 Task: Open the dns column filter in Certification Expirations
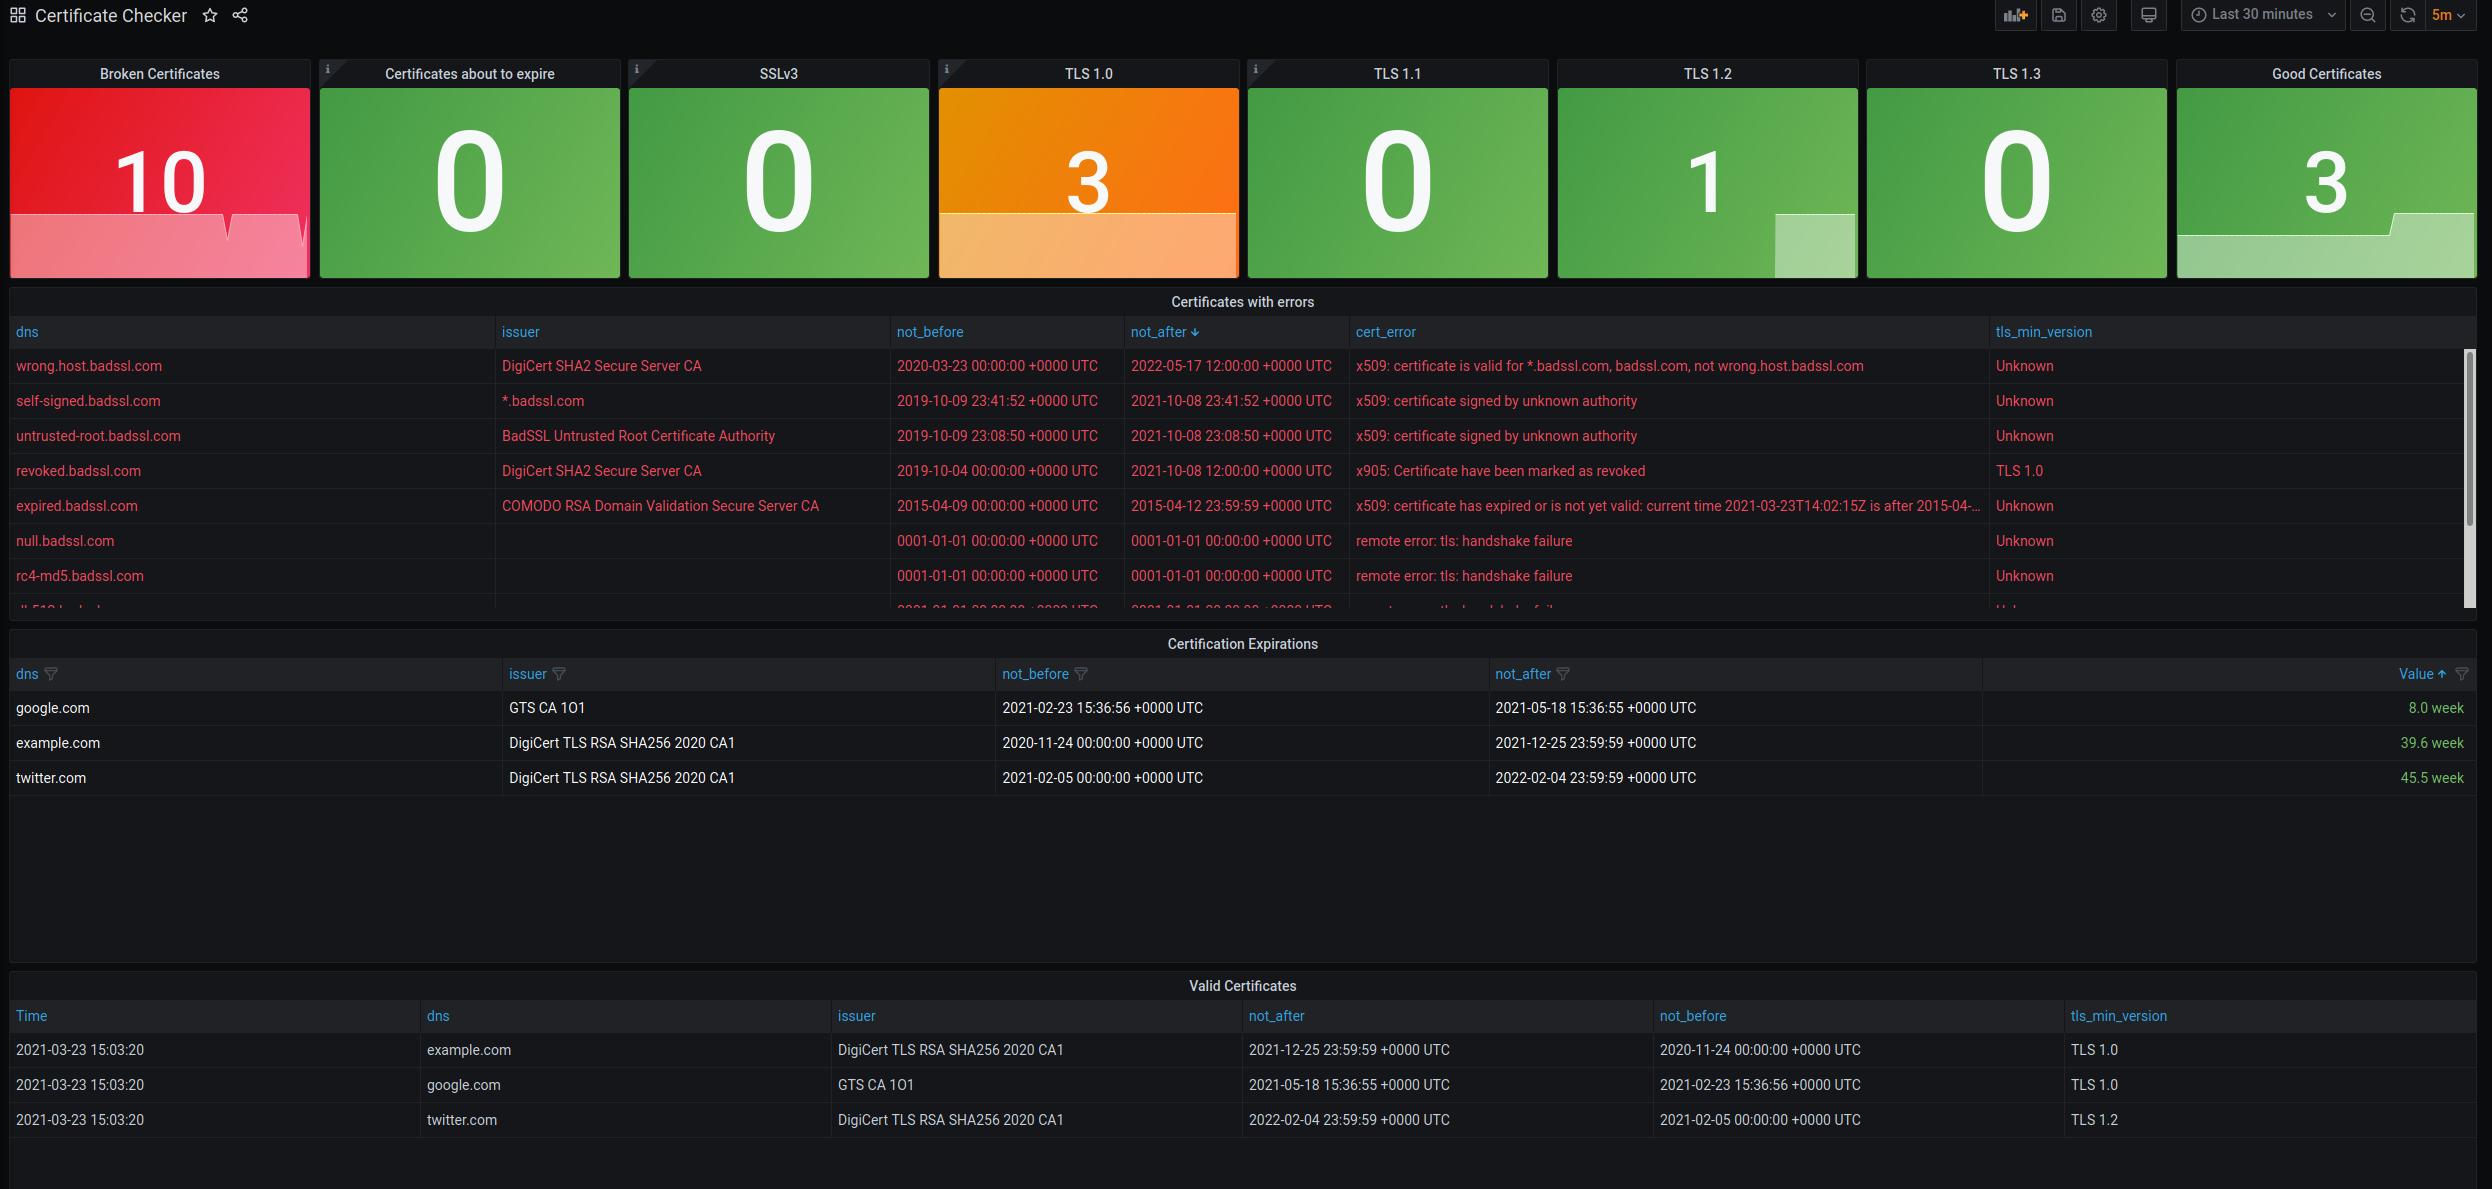[x=51, y=674]
